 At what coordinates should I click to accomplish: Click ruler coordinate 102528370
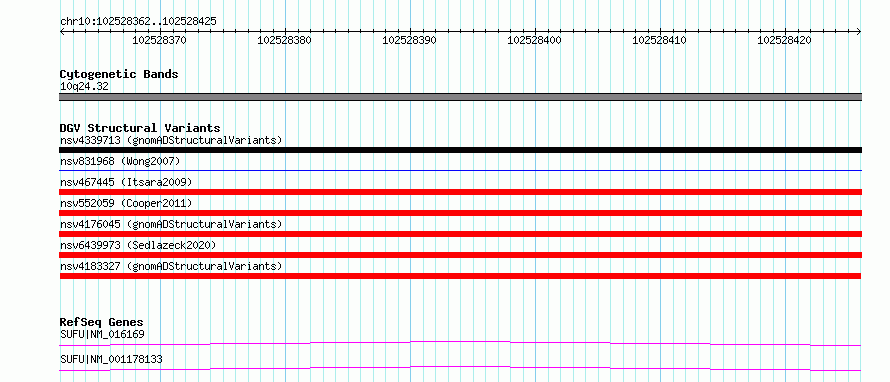(x=159, y=40)
